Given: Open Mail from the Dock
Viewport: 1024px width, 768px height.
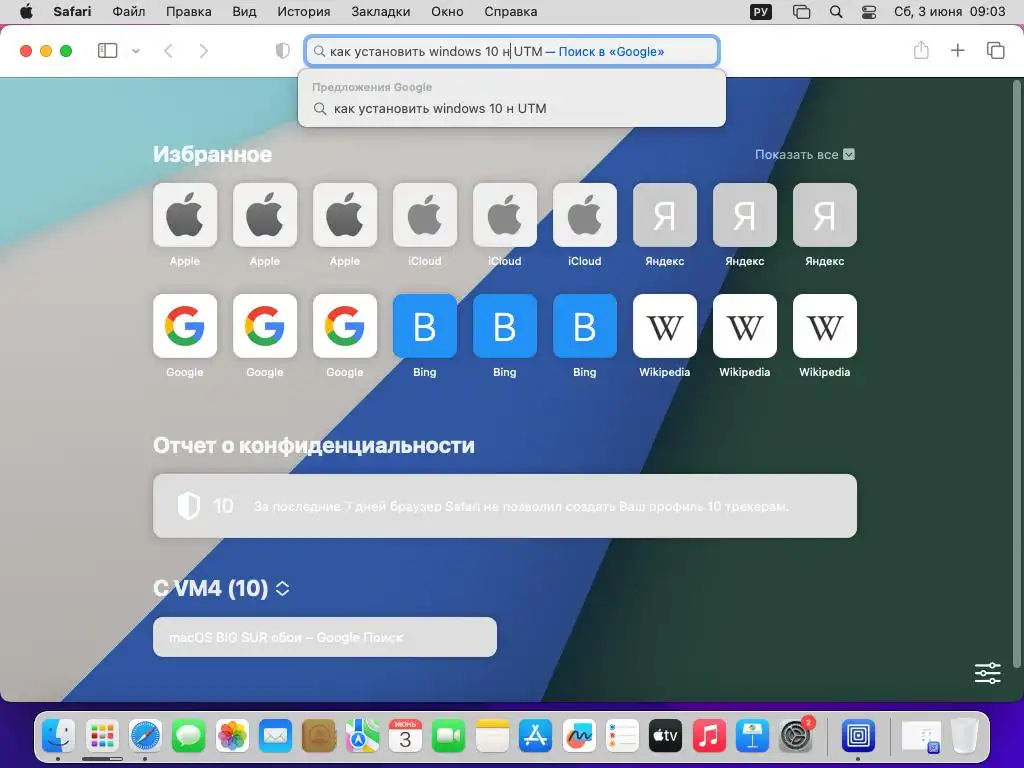Looking at the screenshot, I should click(x=275, y=737).
